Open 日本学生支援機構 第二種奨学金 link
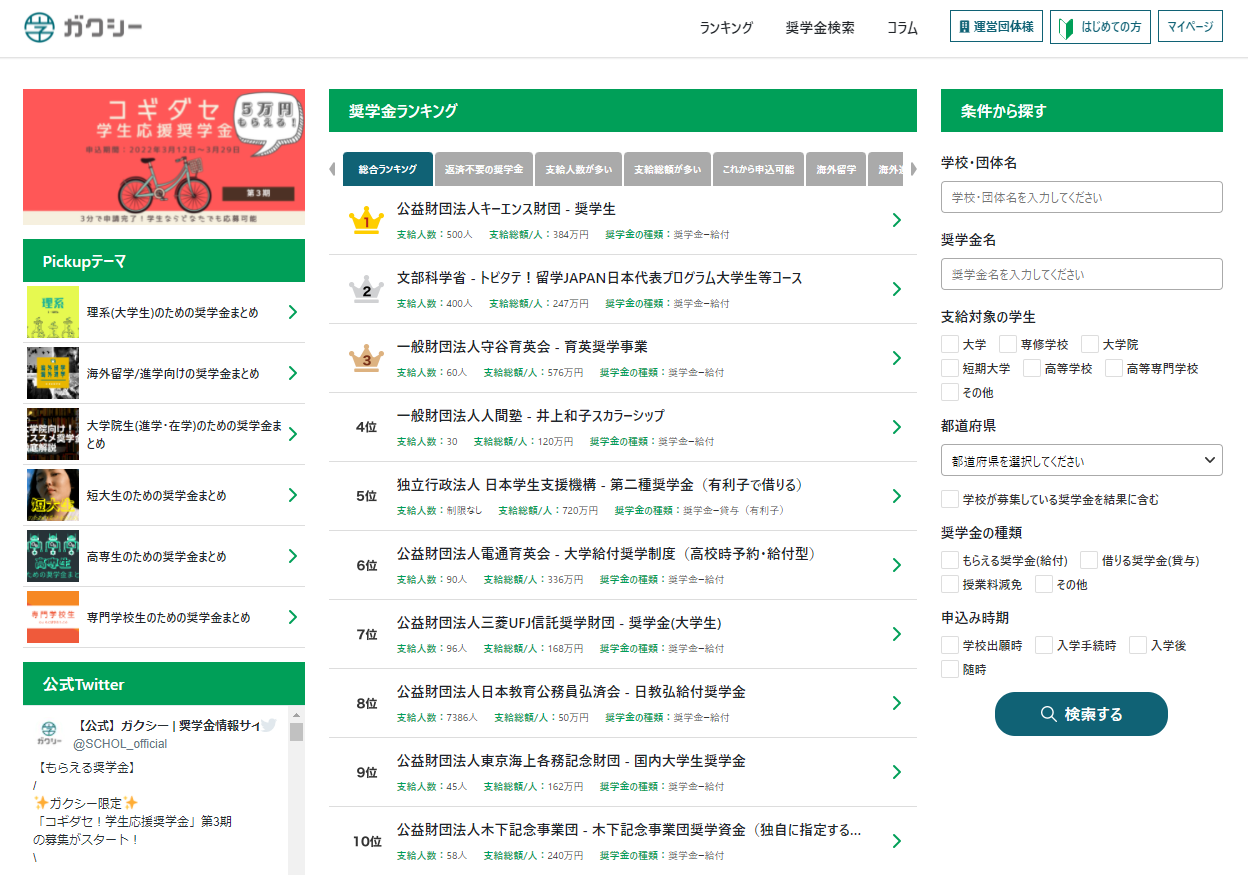This screenshot has width=1248, height=875. click(600, 485)
